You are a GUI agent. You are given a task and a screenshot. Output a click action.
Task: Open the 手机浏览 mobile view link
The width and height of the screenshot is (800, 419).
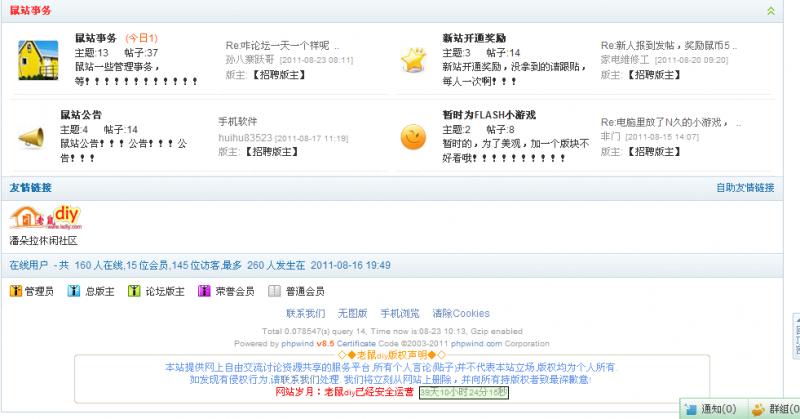400,313
